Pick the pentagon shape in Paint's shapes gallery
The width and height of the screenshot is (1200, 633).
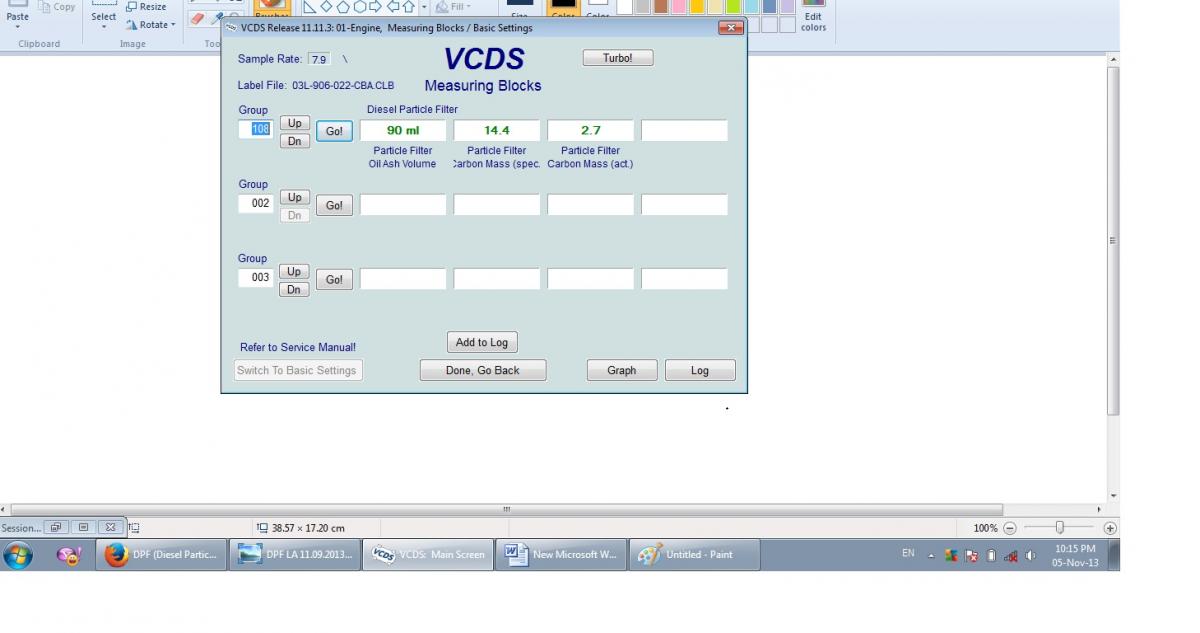pos(343,6)
